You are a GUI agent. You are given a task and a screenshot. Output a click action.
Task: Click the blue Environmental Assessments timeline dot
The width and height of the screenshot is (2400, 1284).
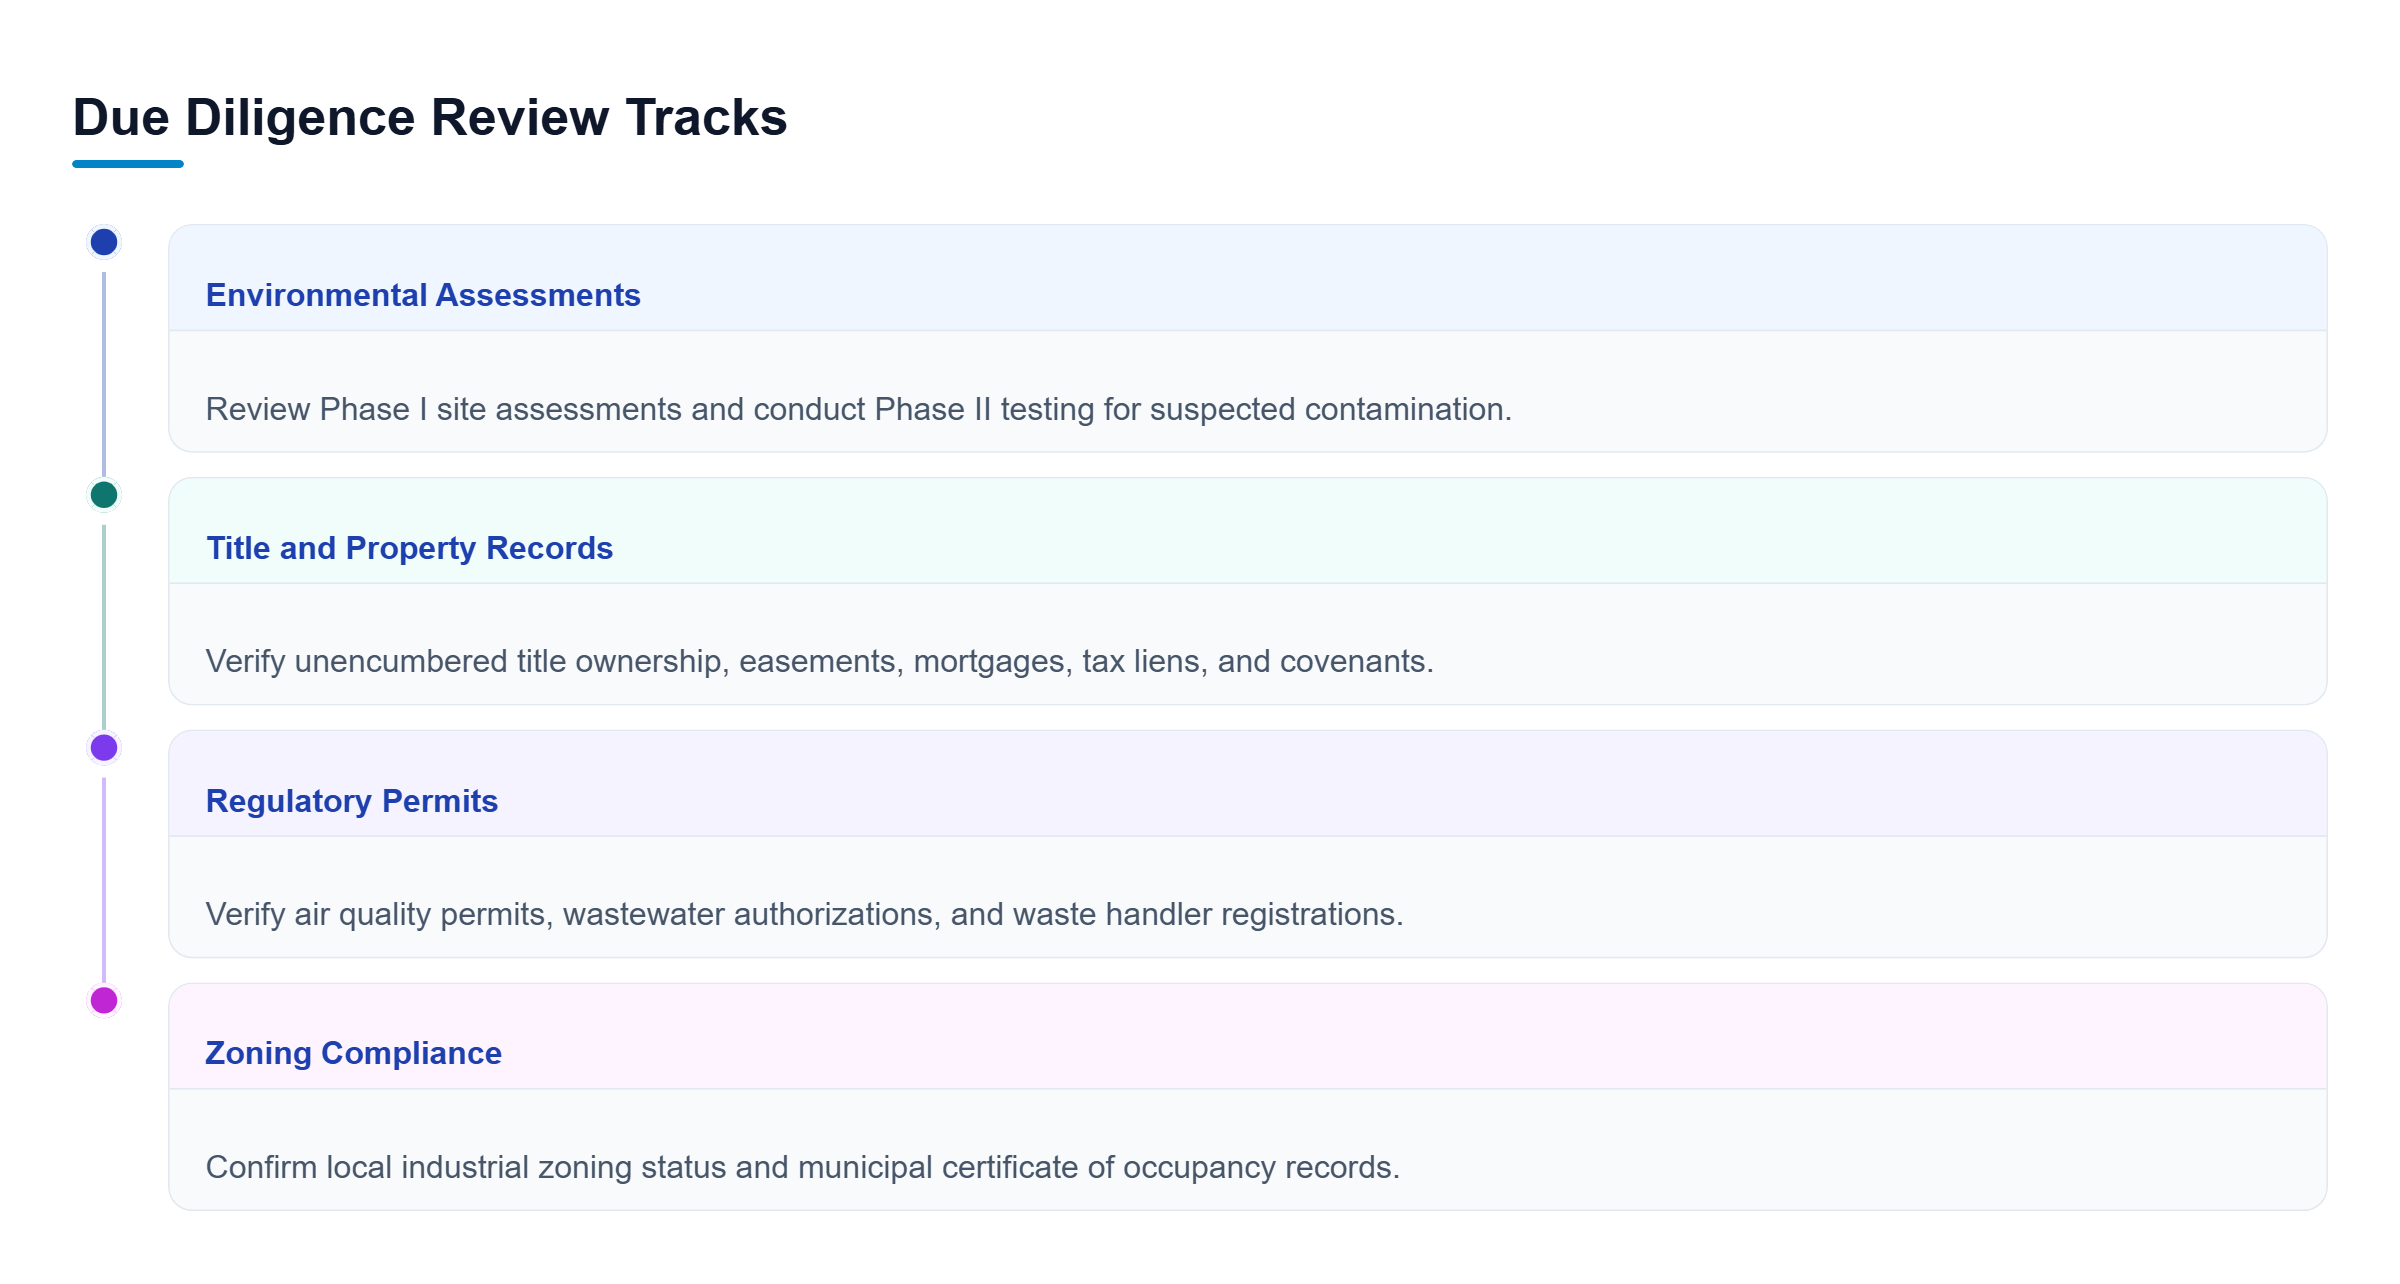[x=104, y=242]
